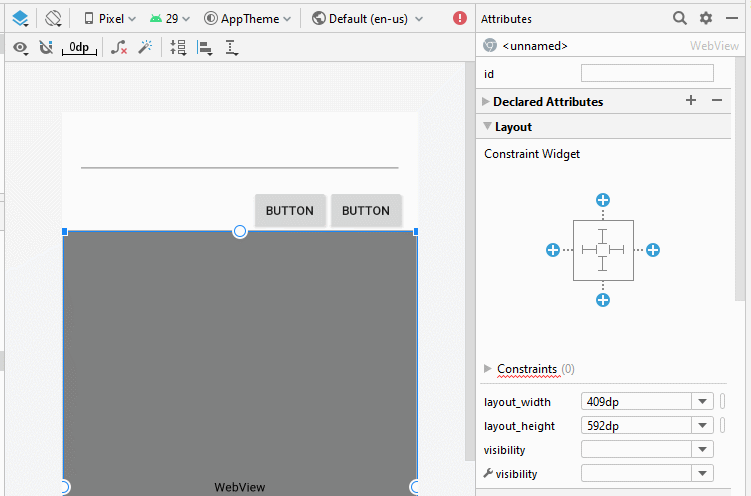
Task: Search attributes with magnifier icon
Action: (680, 18)
